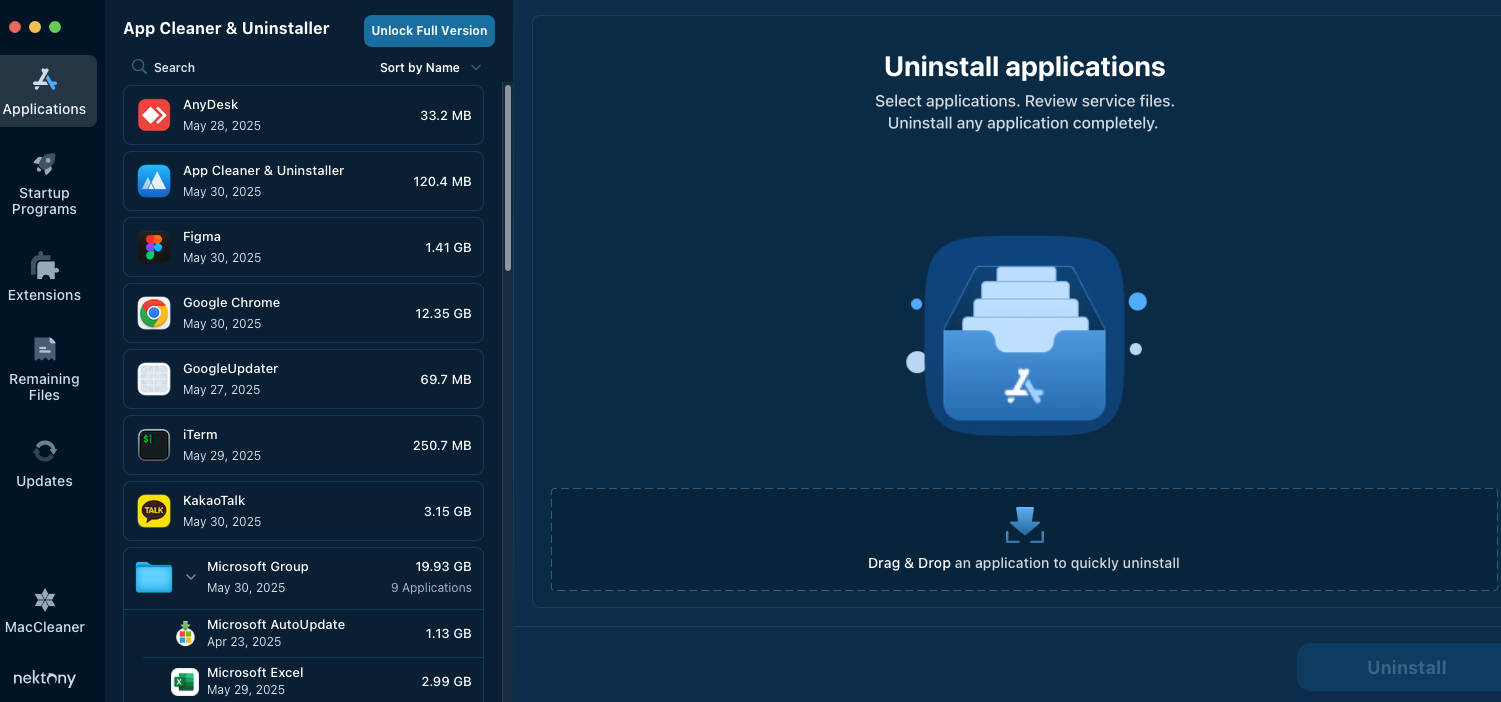Click the App Cleaner & Uninstaller title
The image size is (1501, 702).
226,29
